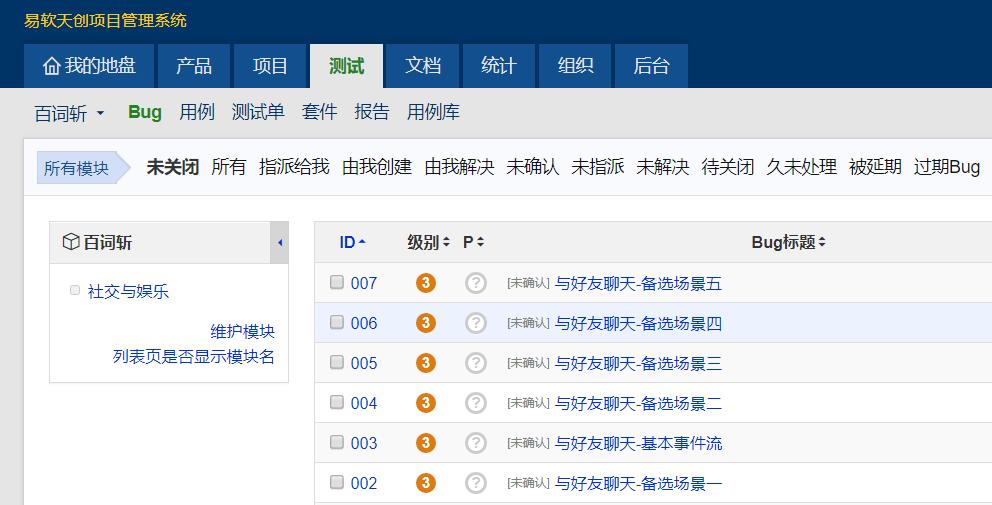This screenshot has width=992, height=505.
Task: Open bug 与好友聊天-备选场景四
Action: (x=638, y=323)
